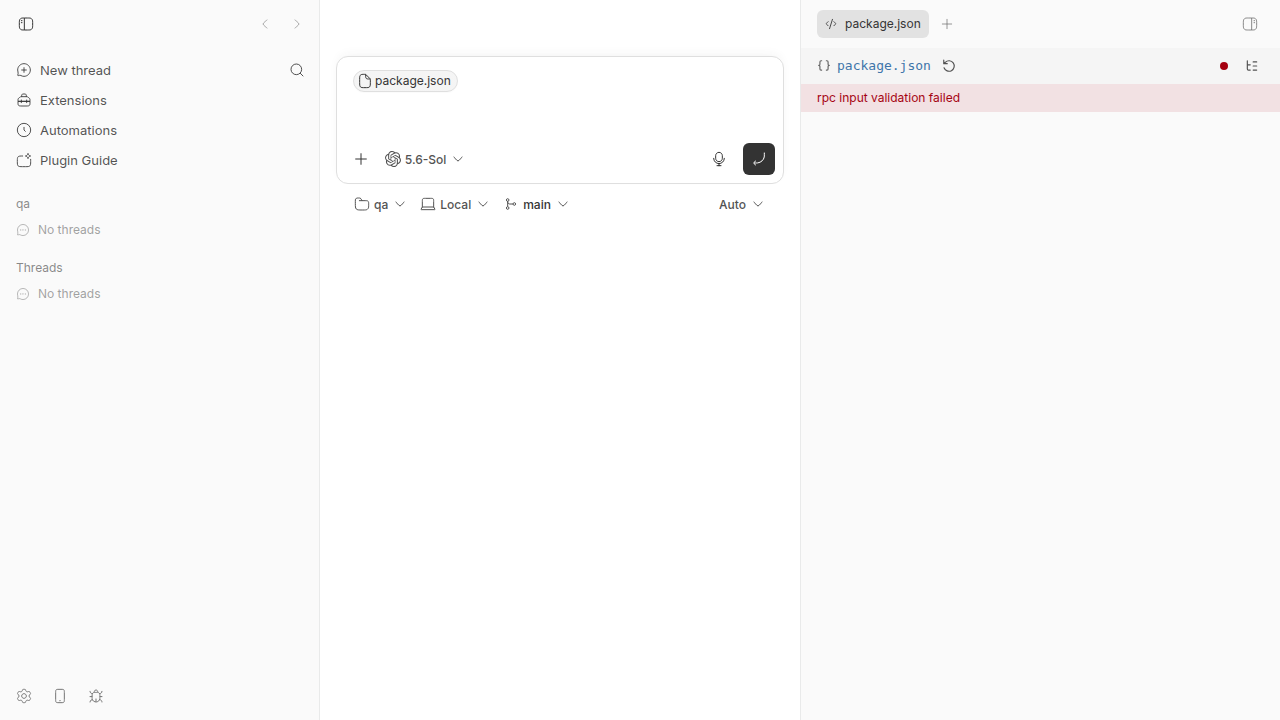
Task: Click the Threads section heading
Action: [x=39, y=268]
